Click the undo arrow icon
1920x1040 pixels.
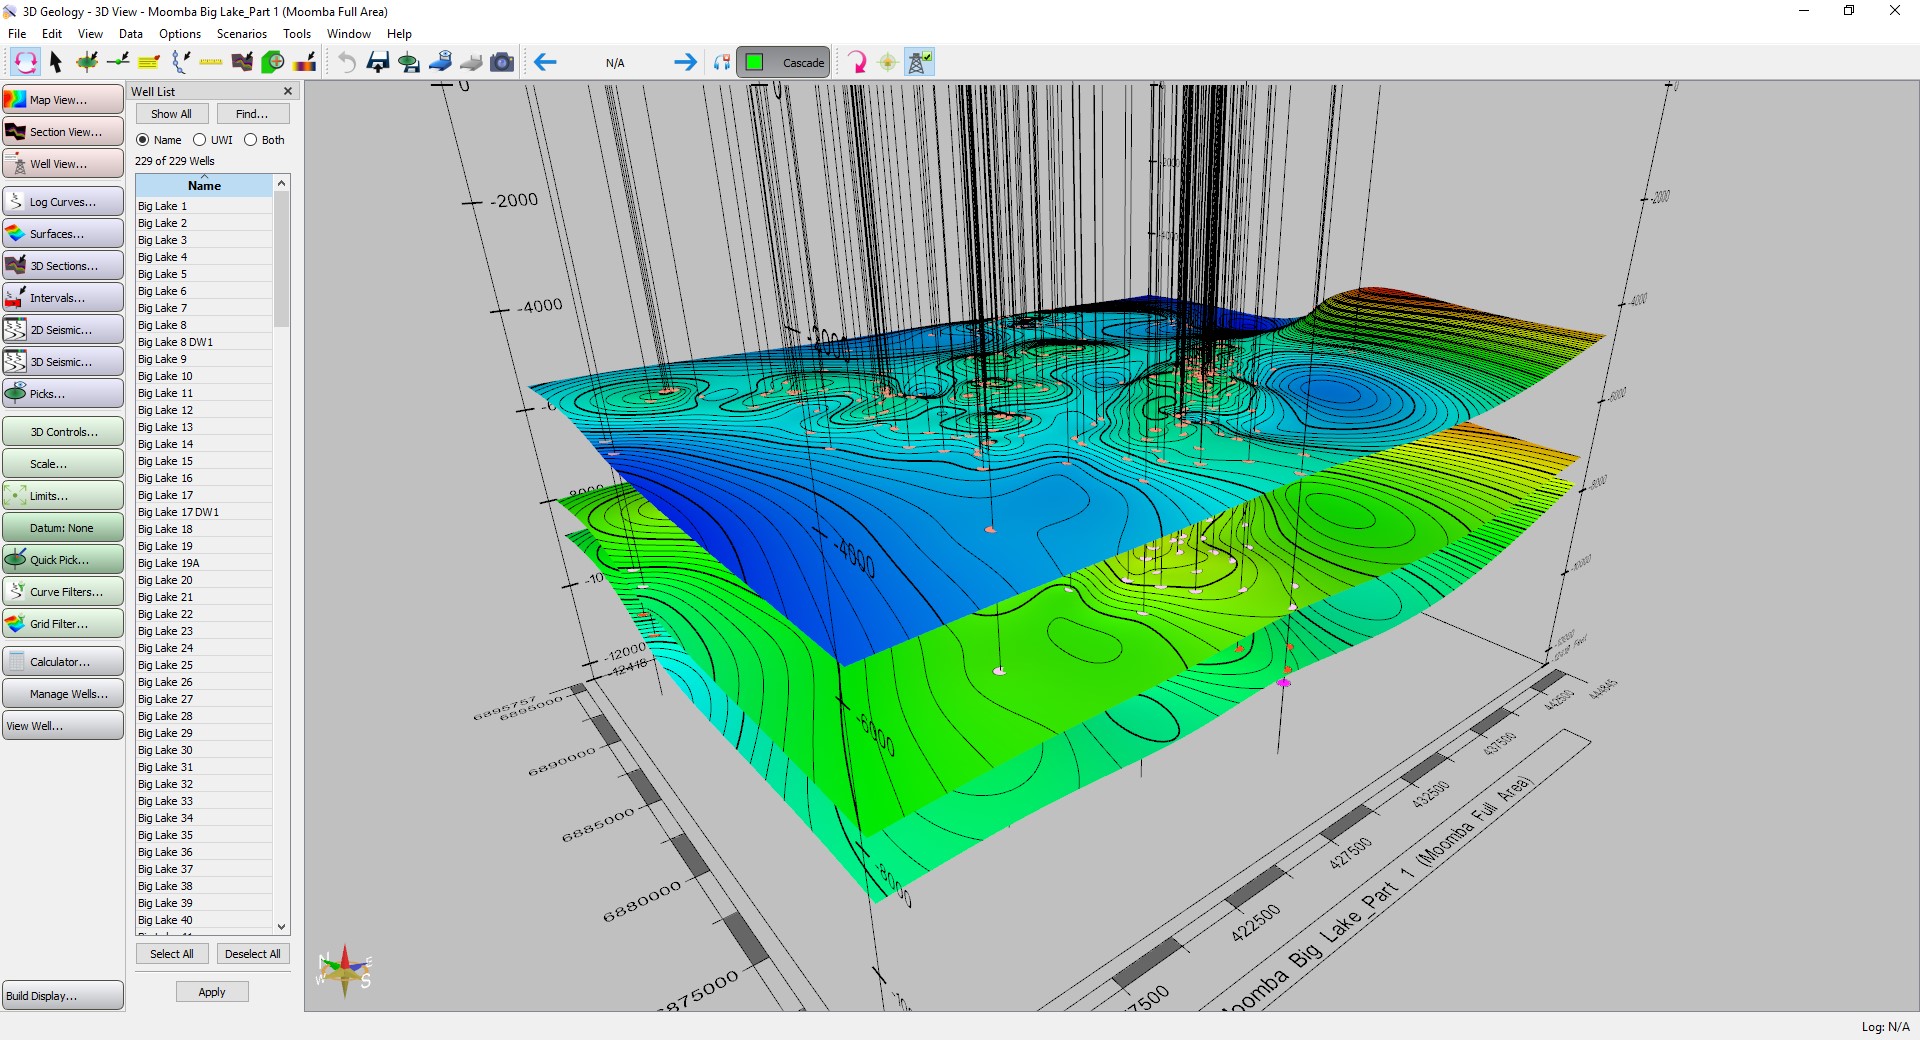[346, 62]
